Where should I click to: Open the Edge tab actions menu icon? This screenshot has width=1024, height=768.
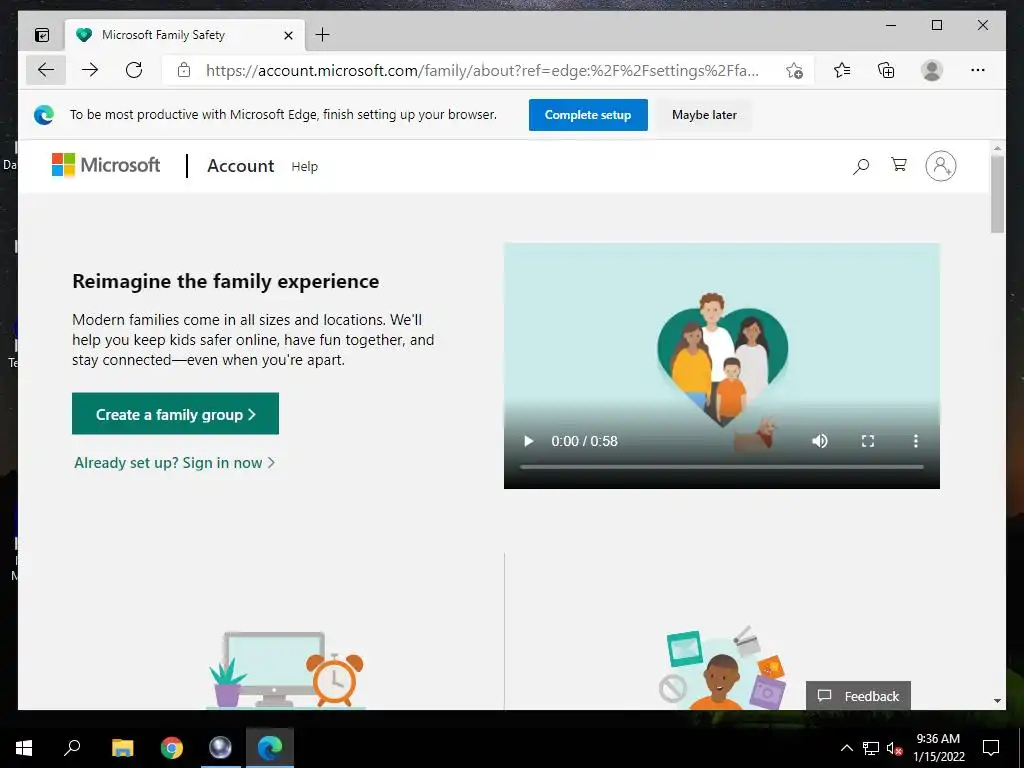click(x=42, y=35)
